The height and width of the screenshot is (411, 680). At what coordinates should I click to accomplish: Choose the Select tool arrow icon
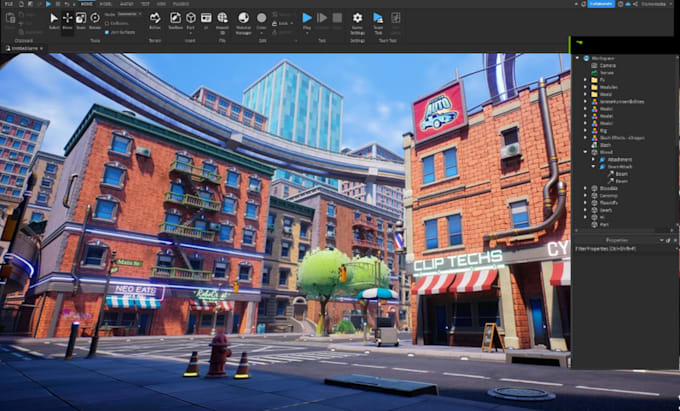(x=54, y=18)
